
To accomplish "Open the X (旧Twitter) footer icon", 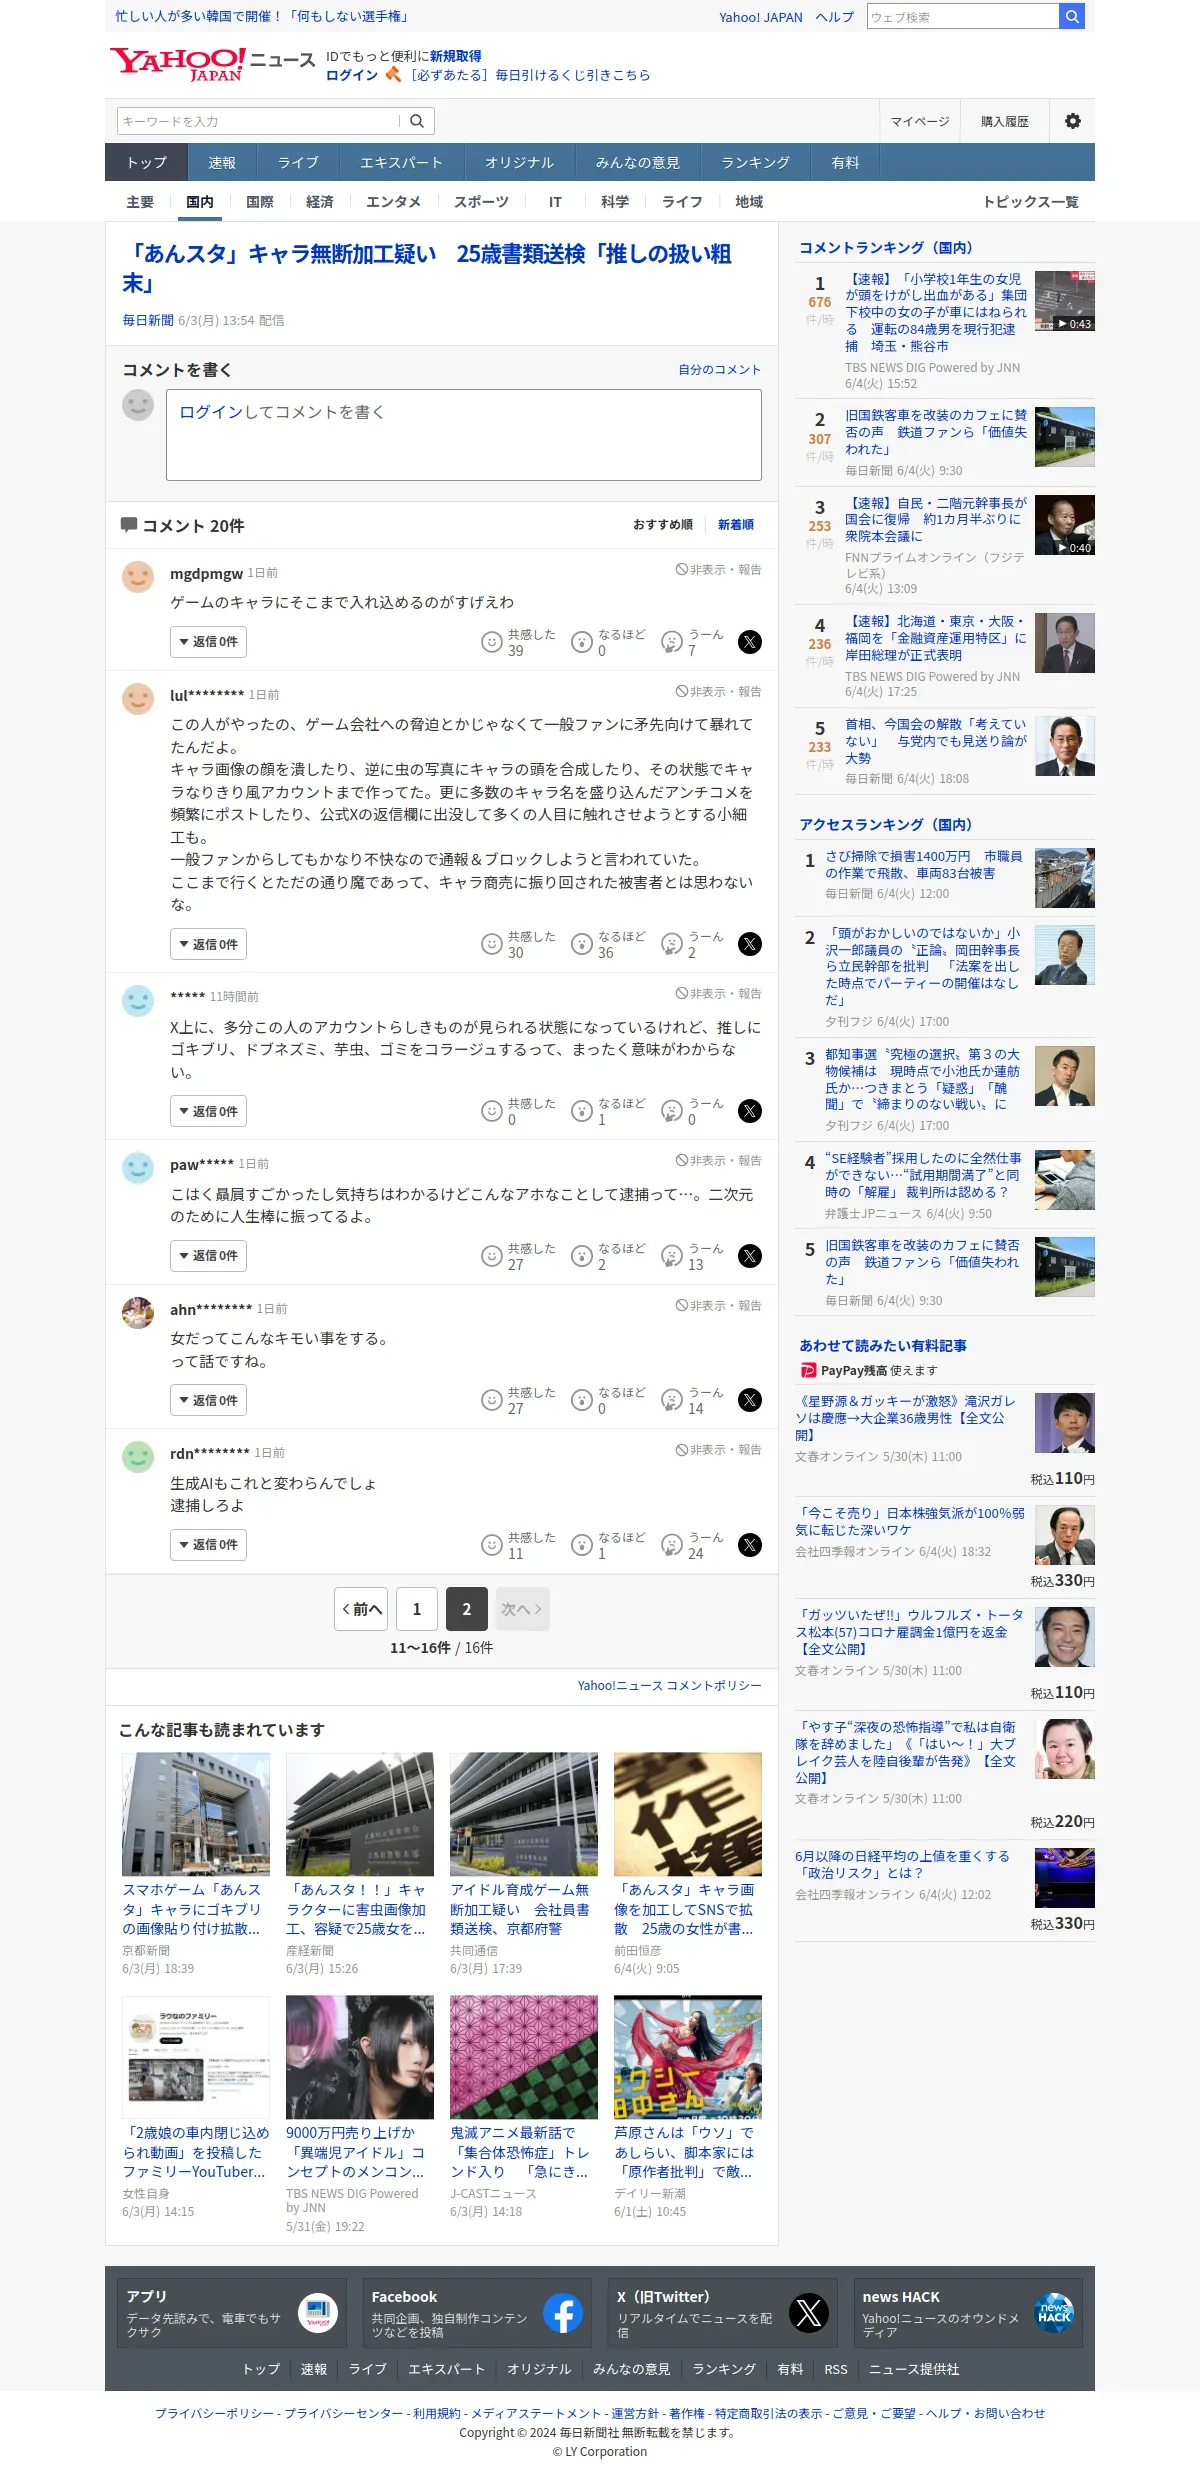I will [x=809, y=2313].
